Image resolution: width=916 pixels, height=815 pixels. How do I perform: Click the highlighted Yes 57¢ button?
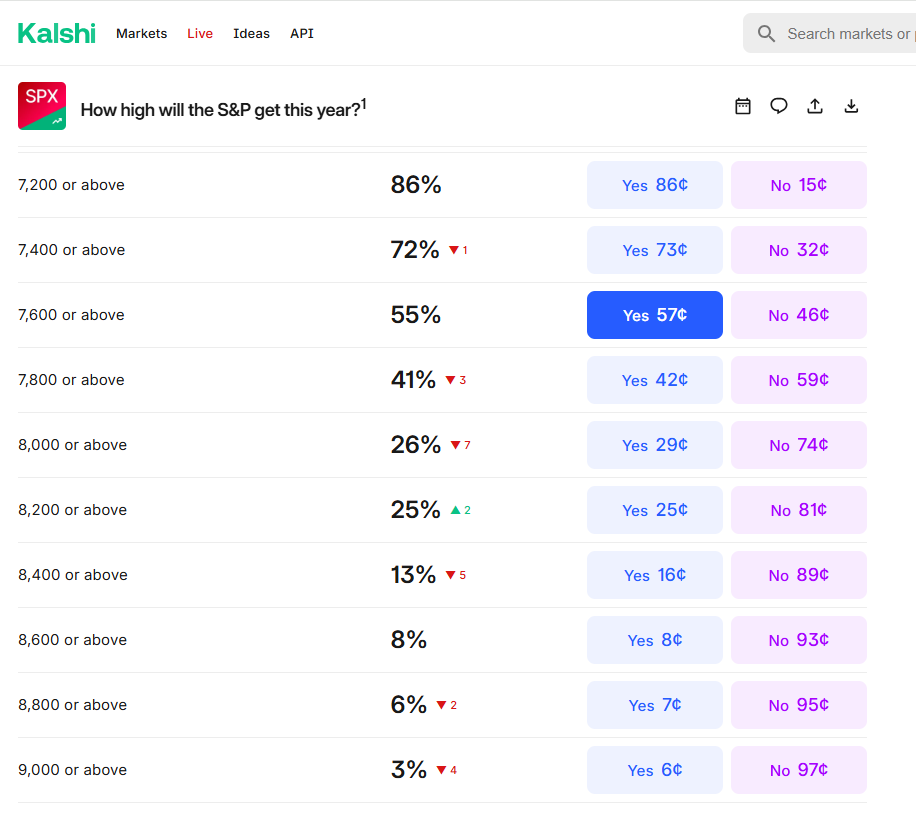click(x=655, y=315)
